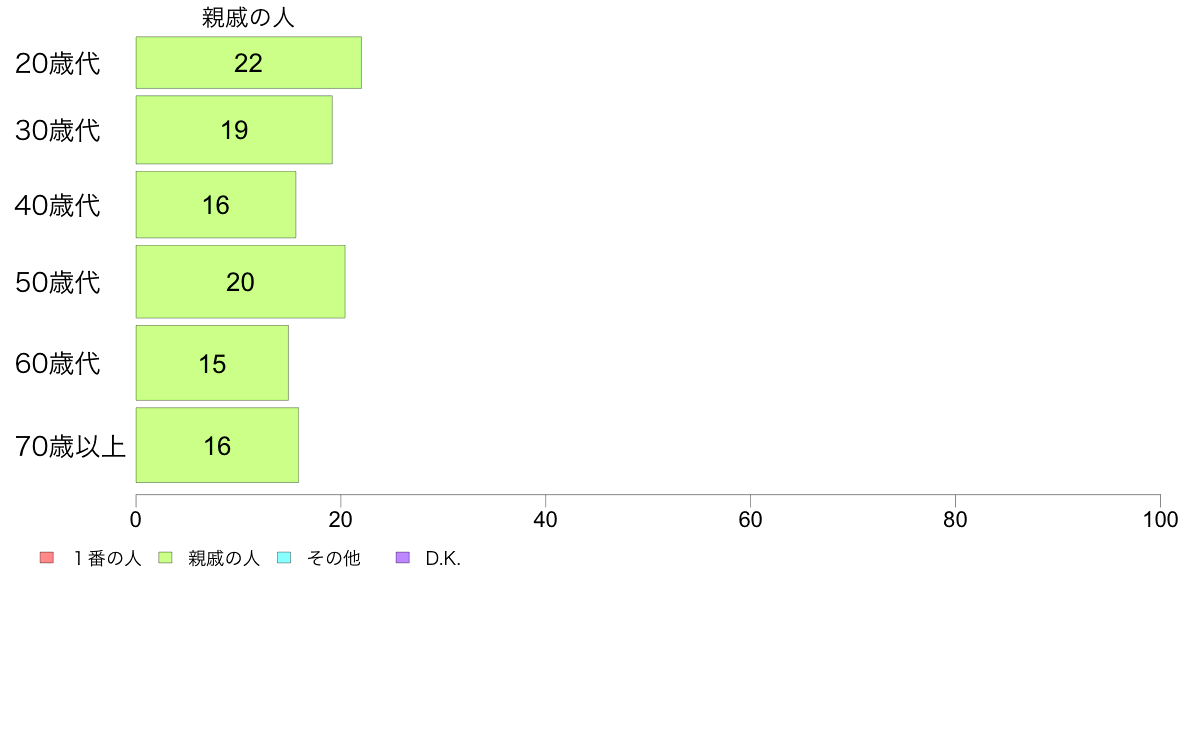This screenshot has height=736, width=1188.
Task: Click the 親戚の人 chart title
Action: click(x=249, y=17)
